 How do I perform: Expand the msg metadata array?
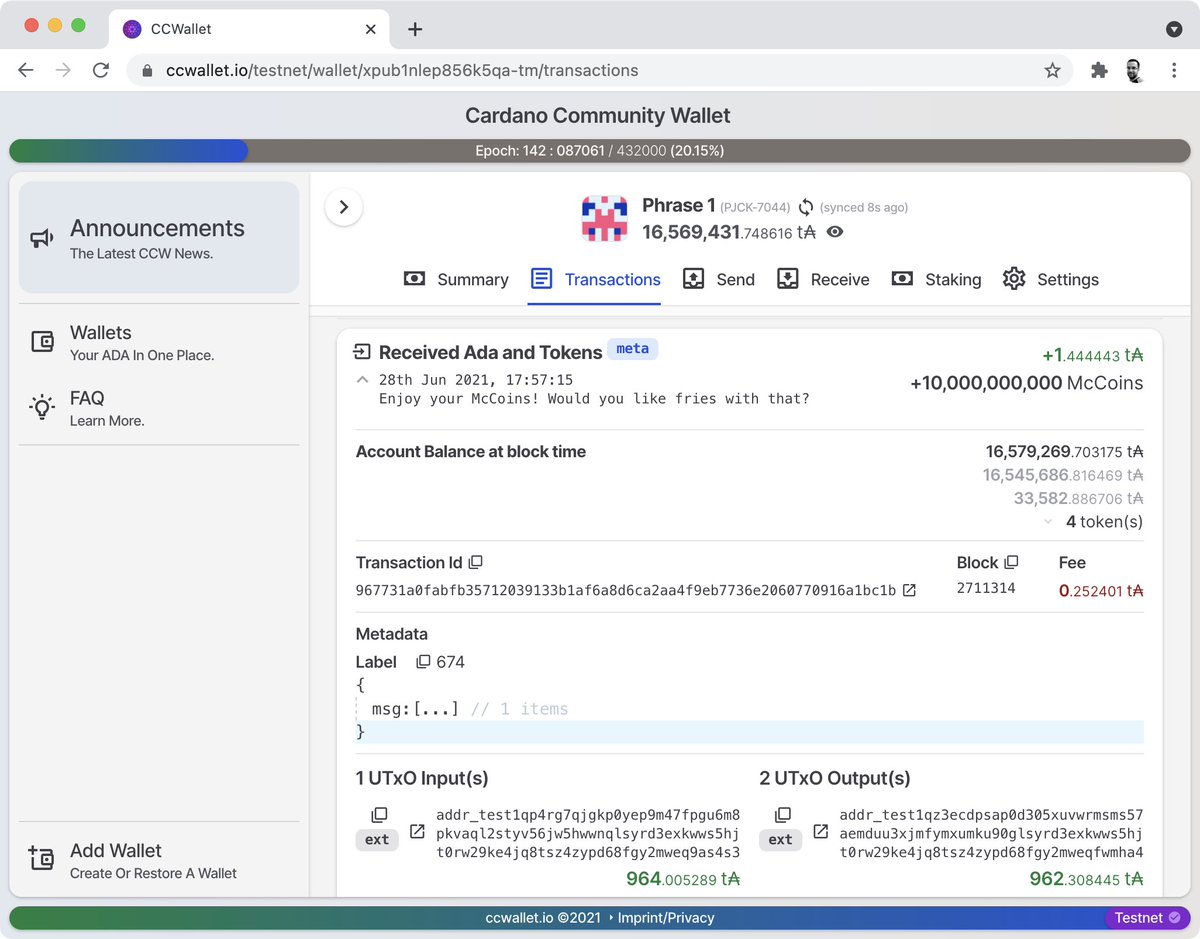tap(436, 709)
